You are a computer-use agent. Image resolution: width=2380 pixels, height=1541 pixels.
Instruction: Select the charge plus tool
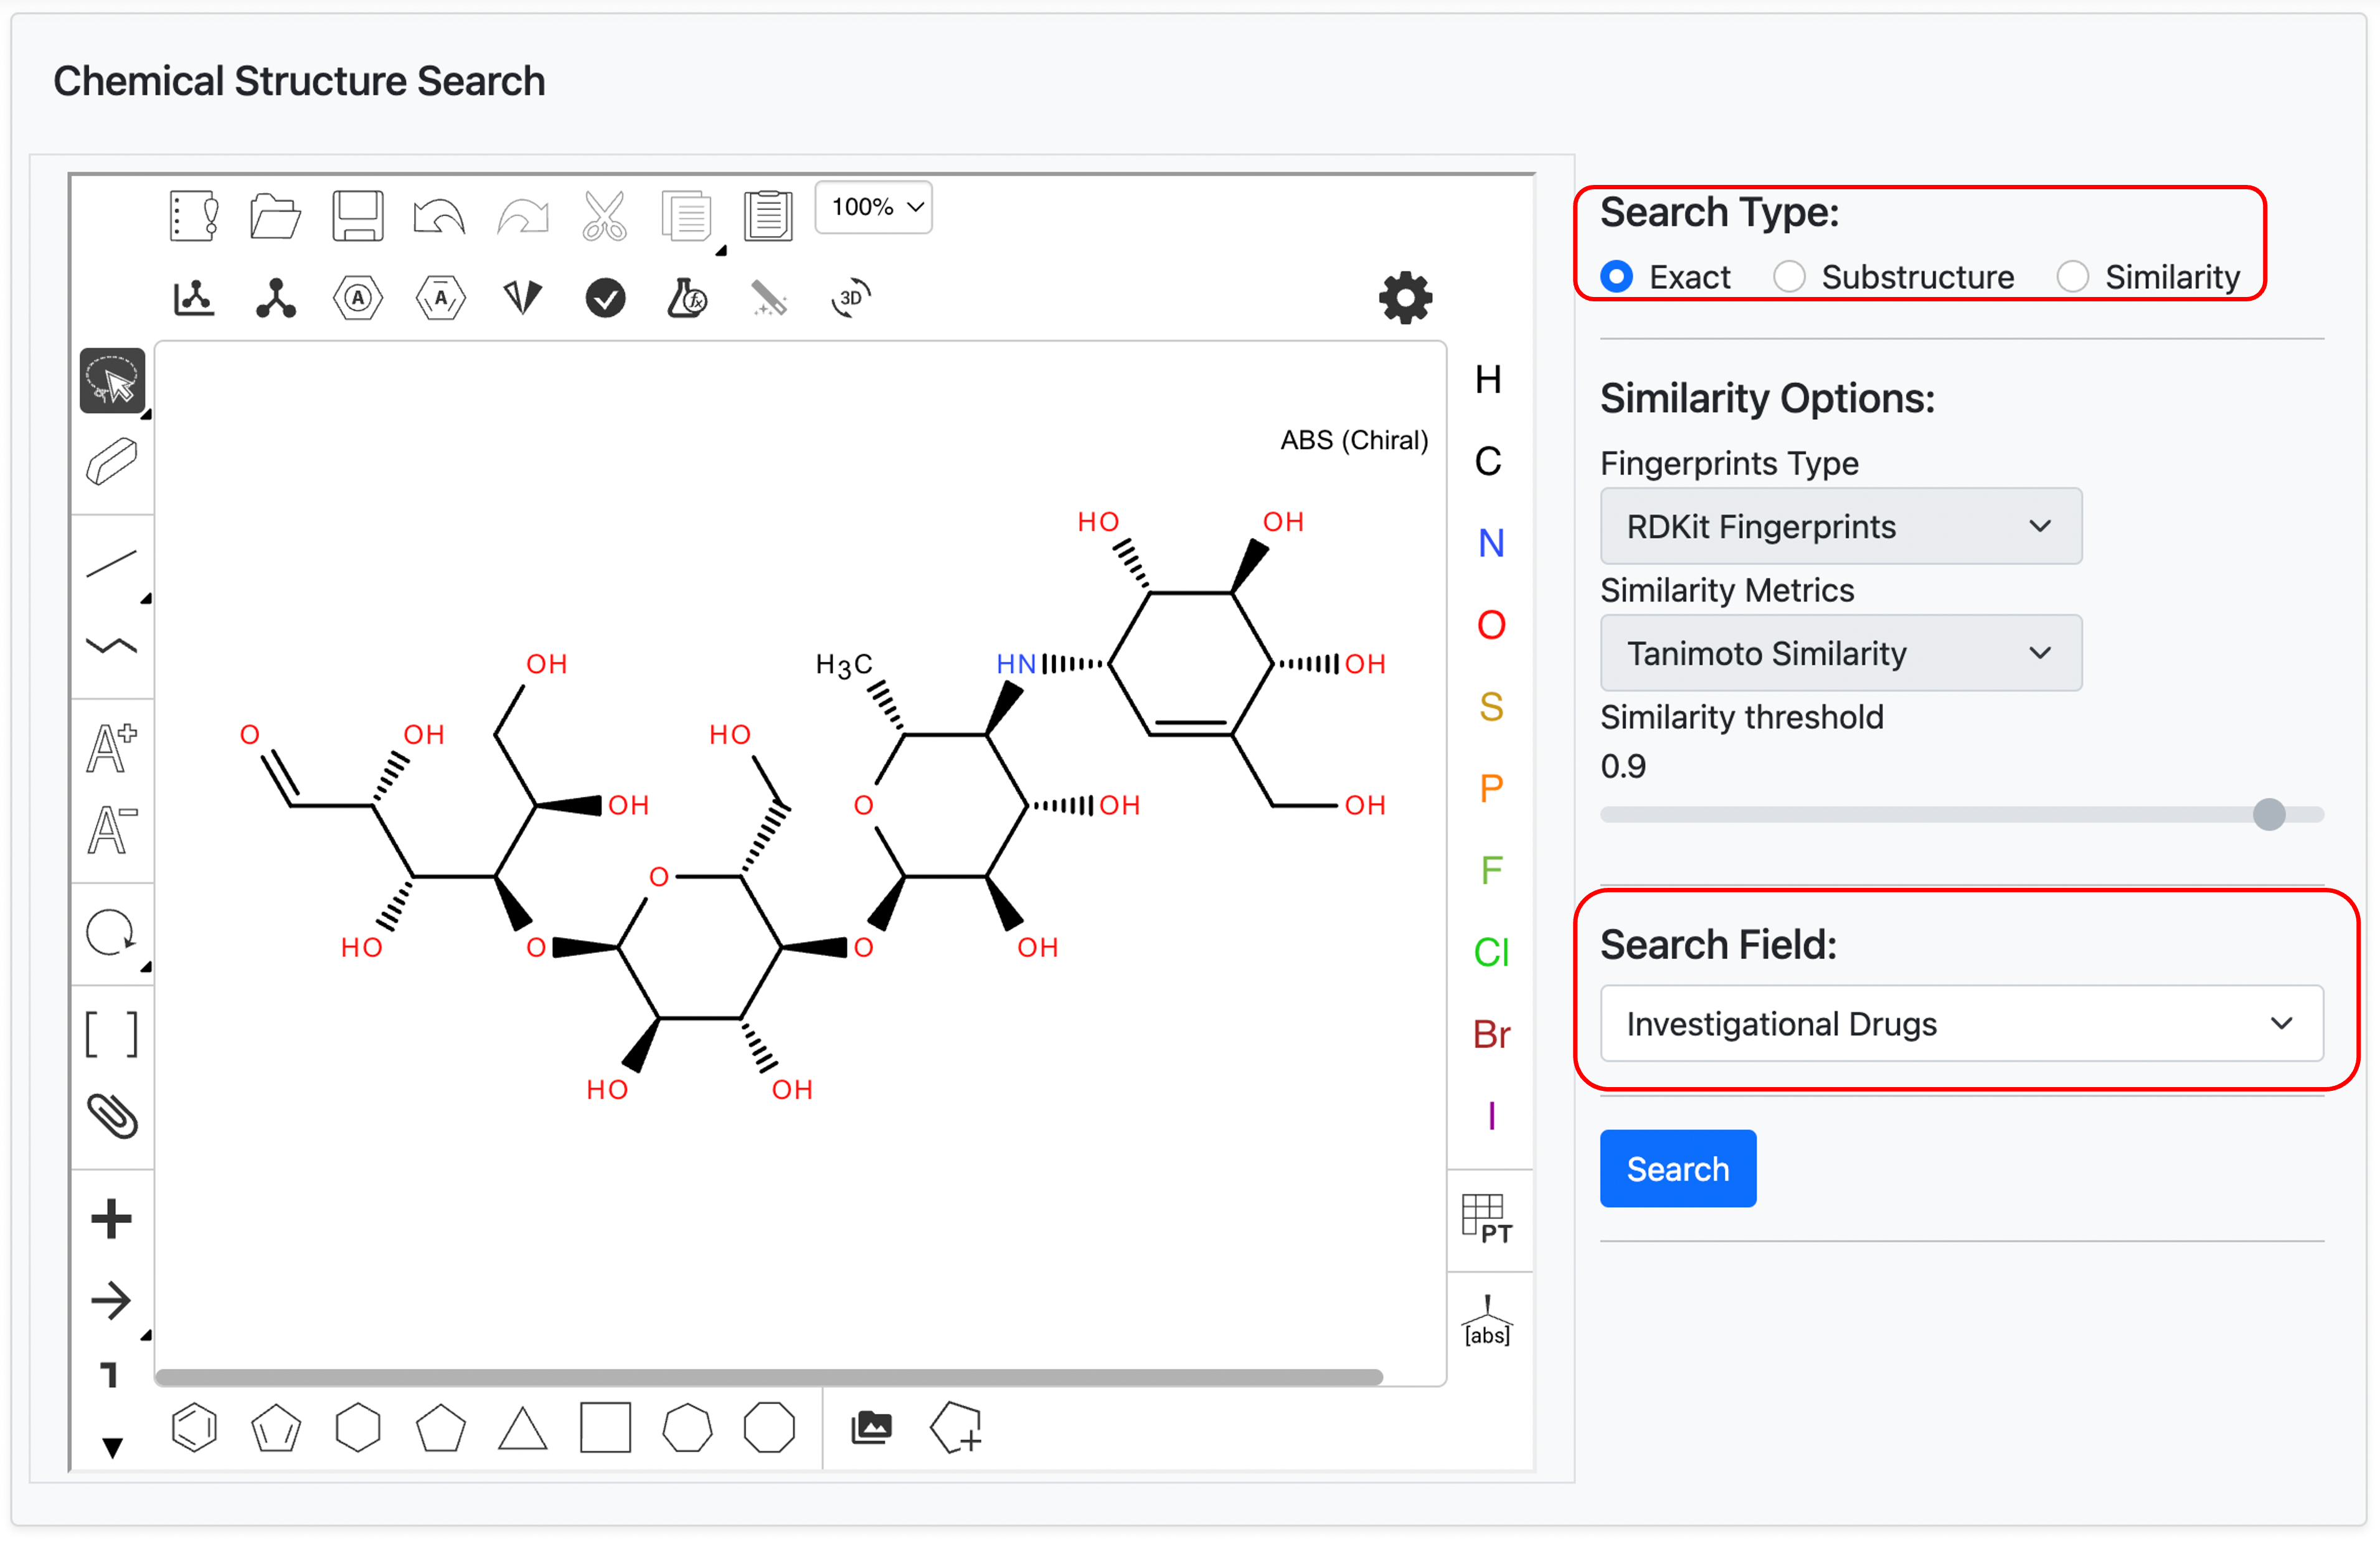[x=112, y=748]
